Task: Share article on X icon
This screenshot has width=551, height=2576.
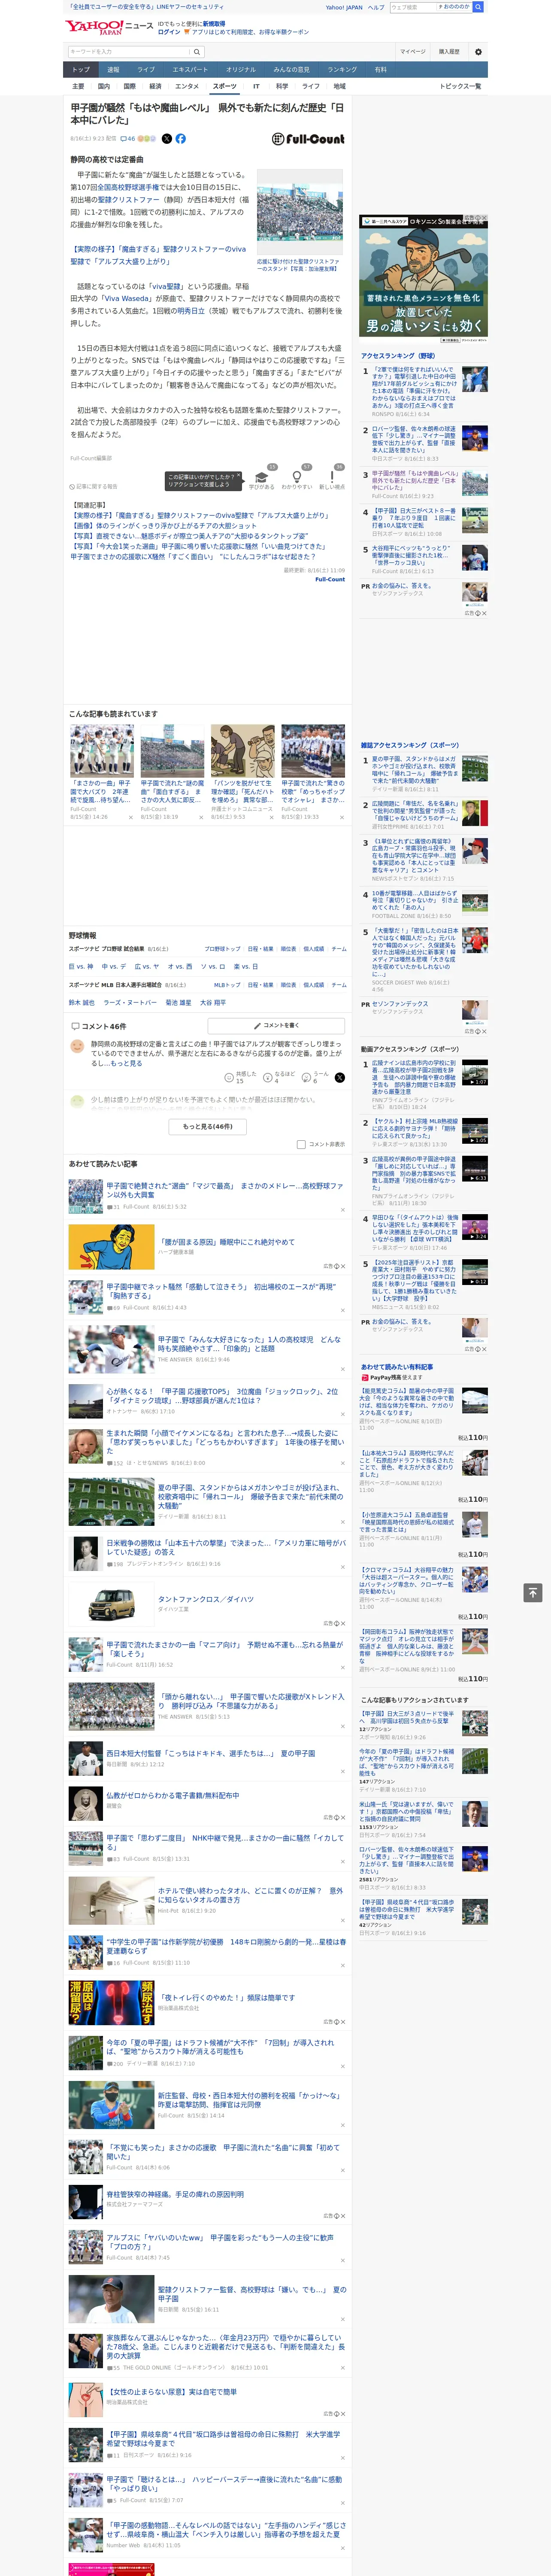Action: coord(167,139)
